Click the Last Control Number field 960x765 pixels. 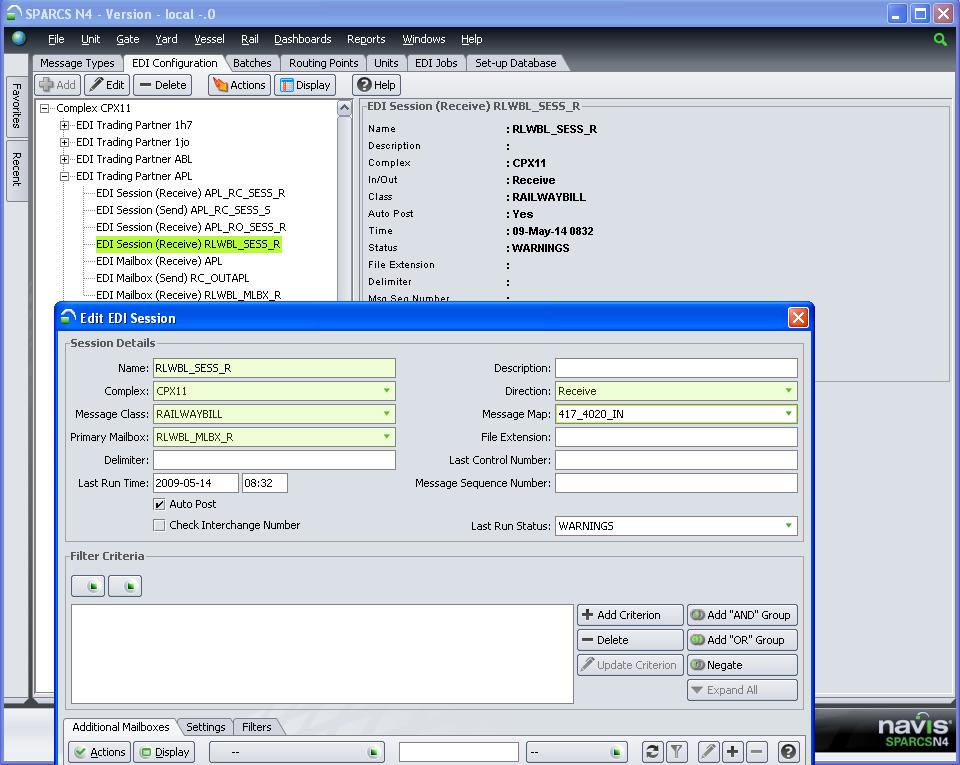point(676,460)
